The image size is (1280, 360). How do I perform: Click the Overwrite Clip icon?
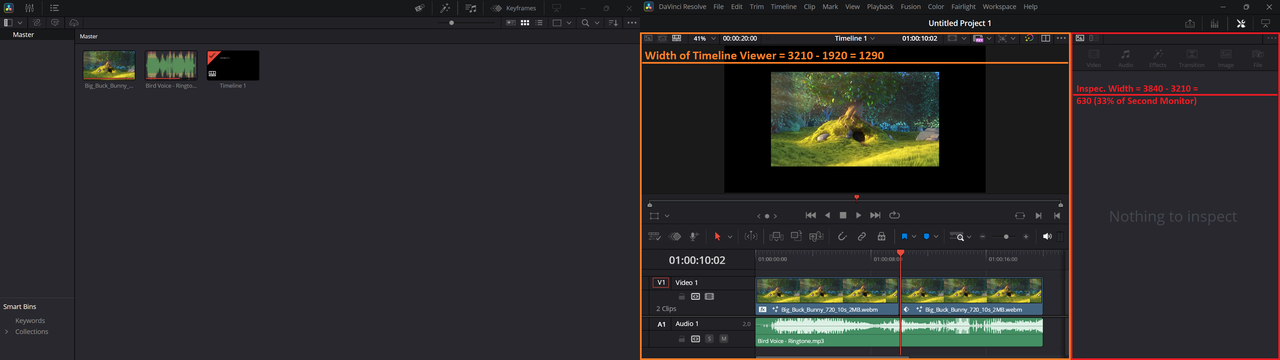point(796,236)
